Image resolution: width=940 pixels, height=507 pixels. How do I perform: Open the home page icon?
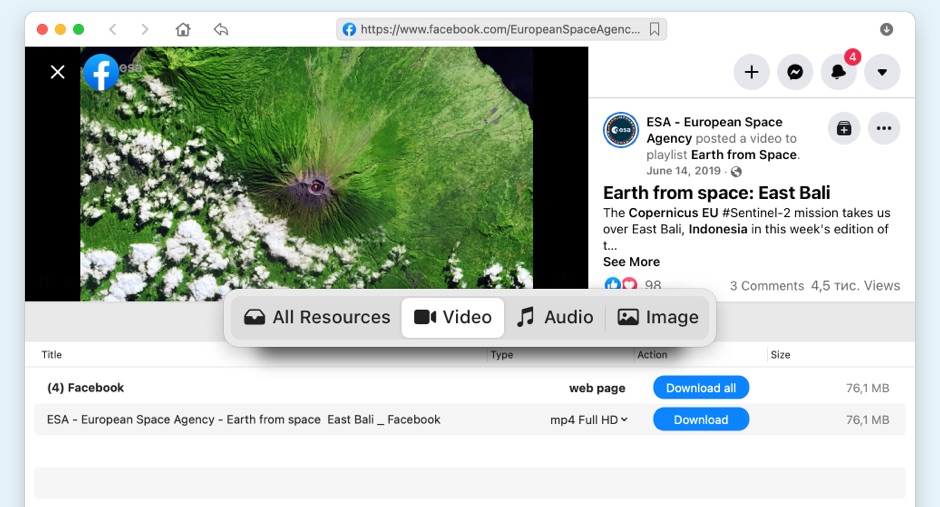tap(183, 29)
